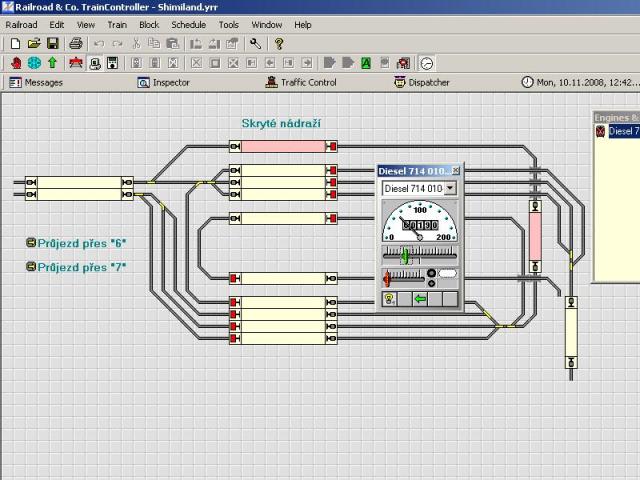The image size is (640, 480).
Task: Click the clock icon next to the date
Action: point(527,82)
